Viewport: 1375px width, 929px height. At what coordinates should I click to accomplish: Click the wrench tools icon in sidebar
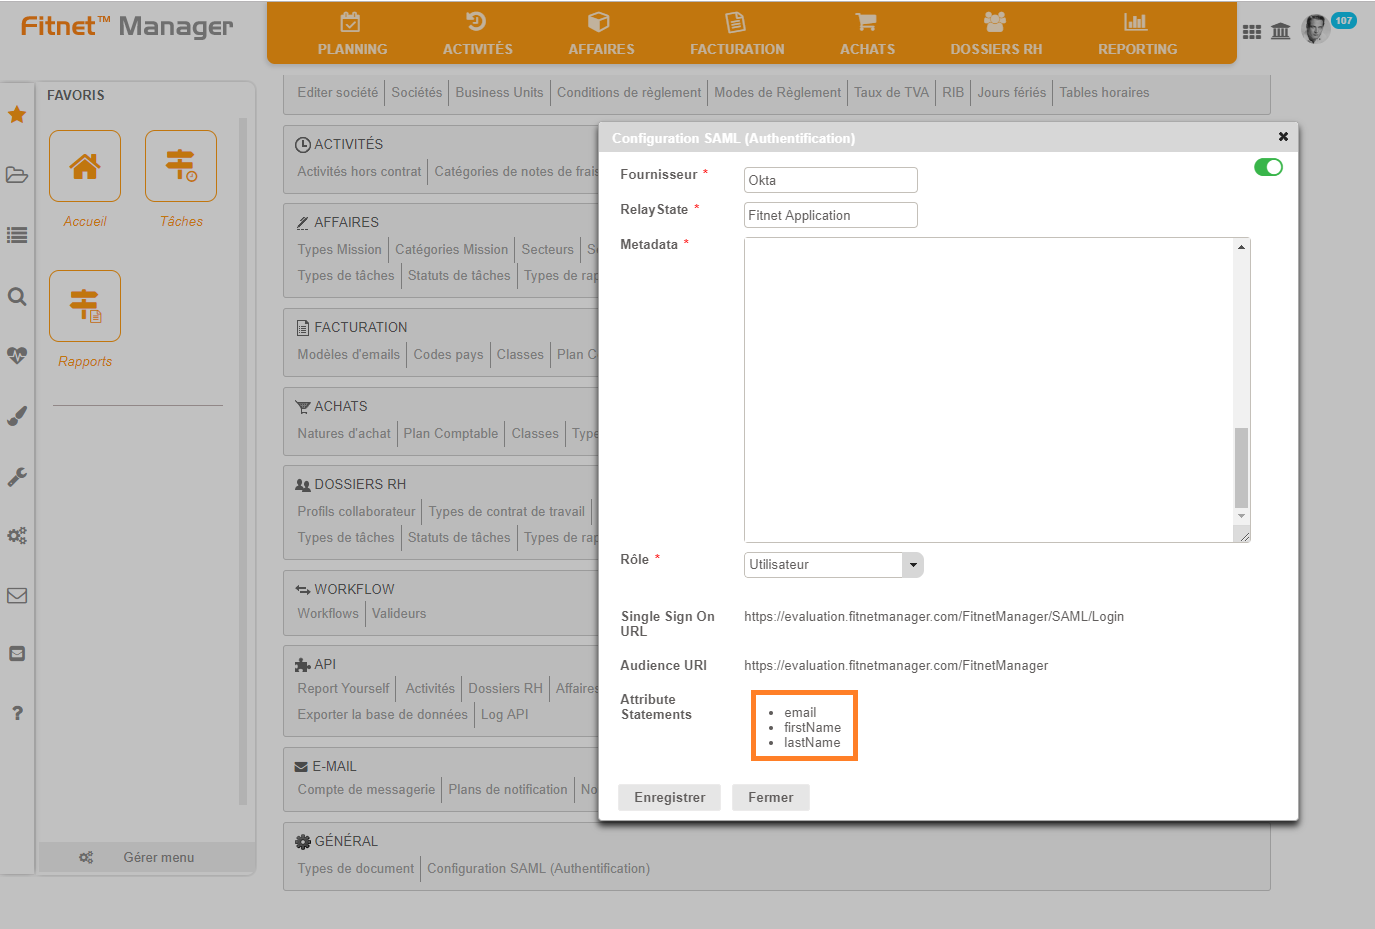[17, 477]
